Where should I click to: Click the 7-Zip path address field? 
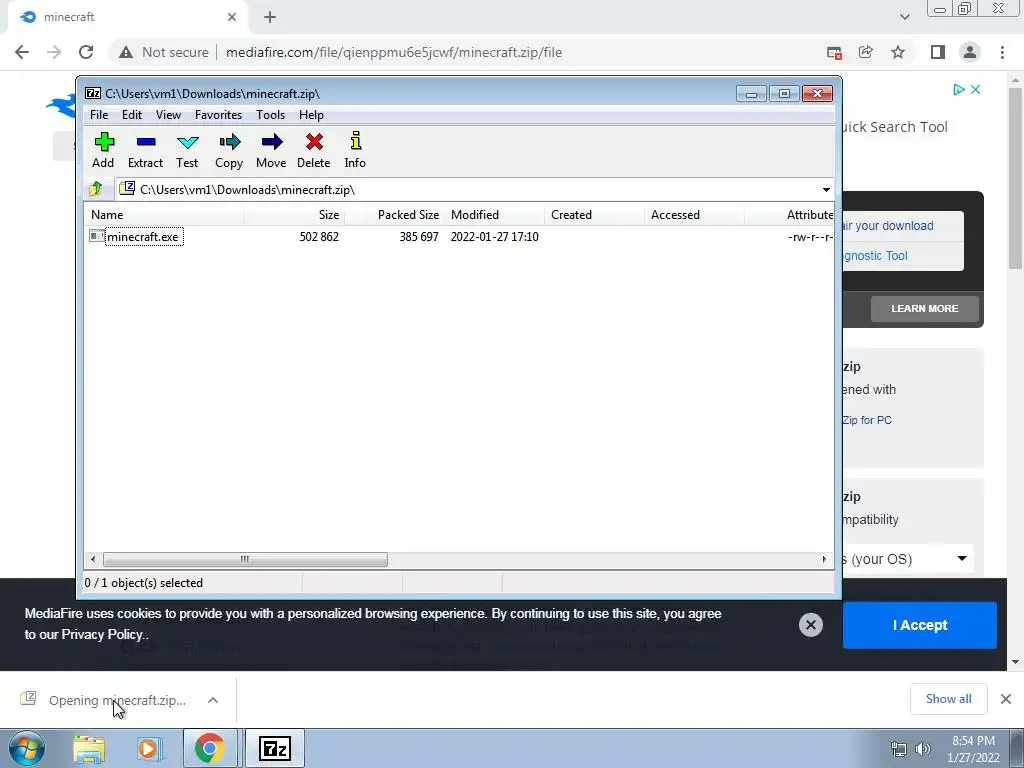(475, 190)
